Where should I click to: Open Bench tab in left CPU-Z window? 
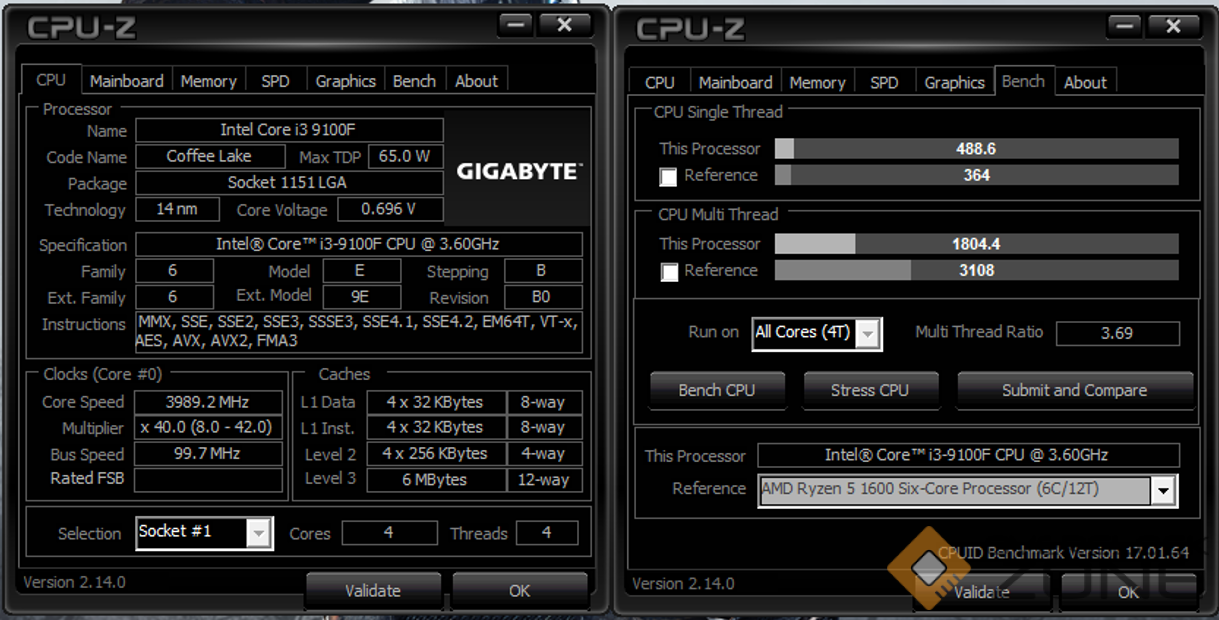(x=414, y=81)
